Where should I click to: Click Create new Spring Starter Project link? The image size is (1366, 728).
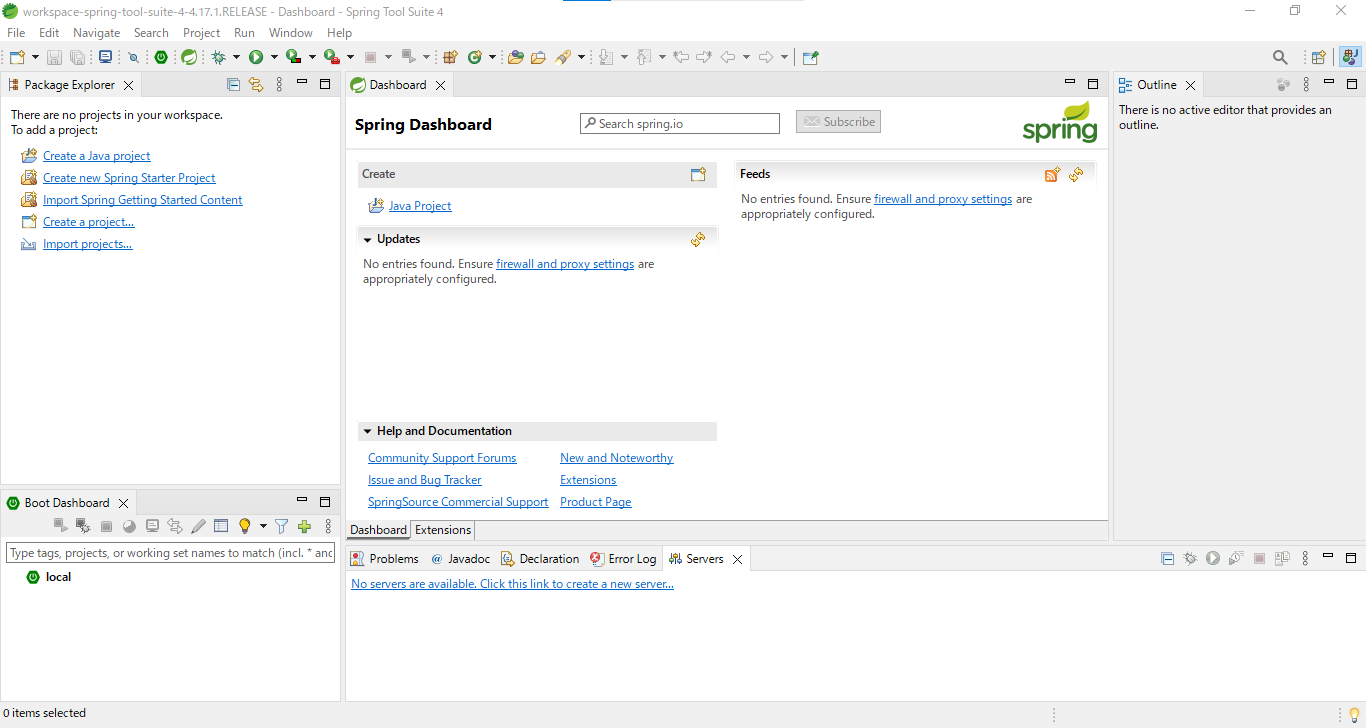pyautogui.click(x=129, y=178)
